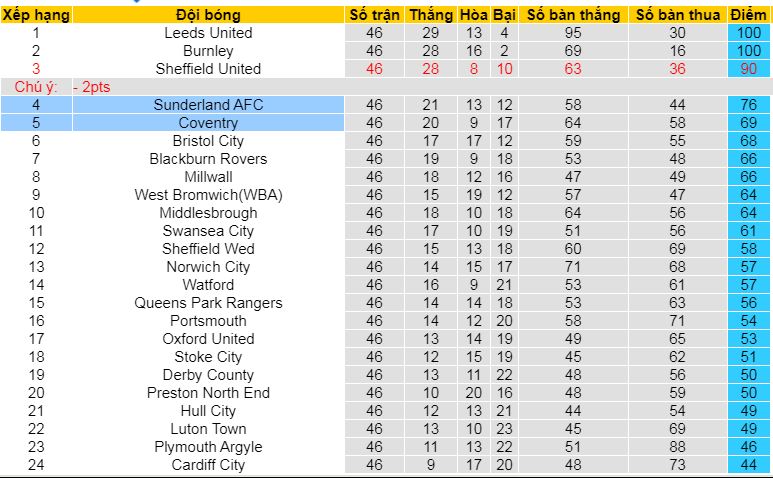
Task: Click Leeds United's 100 points cell
Action: pos(749,33)
